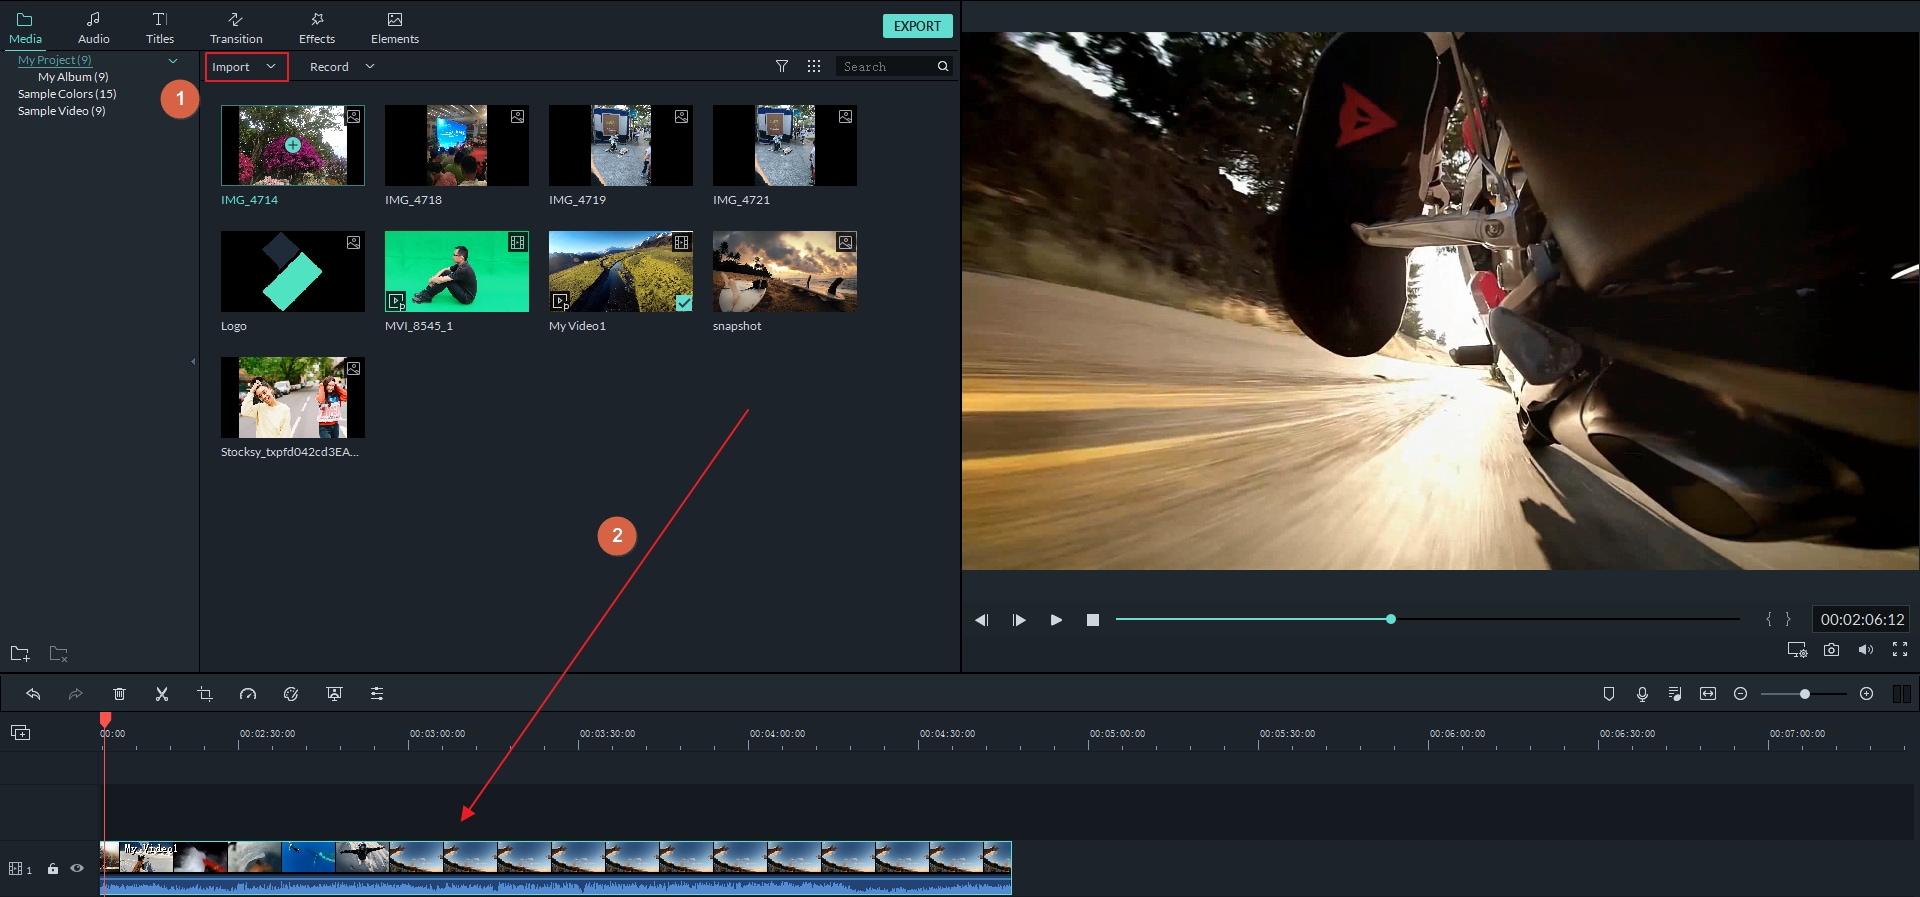Click the Record voiceover microphone icon

pyautogui.click(x=1642, y=694)
